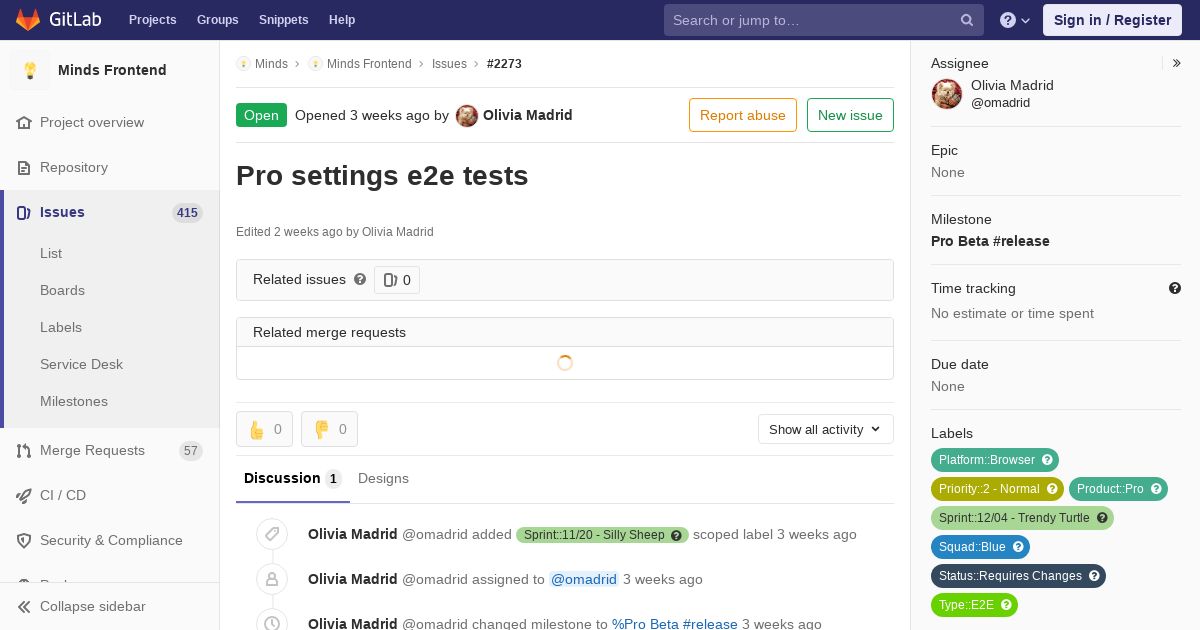Click the assignment user icon in activity feed

(x=272, y=579)
